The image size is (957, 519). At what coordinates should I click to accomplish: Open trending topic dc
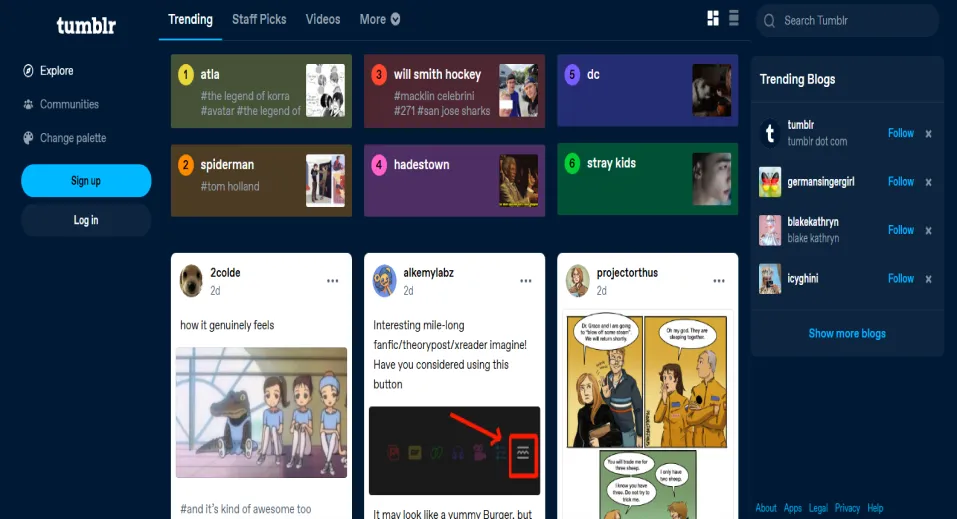click(648, 90)
